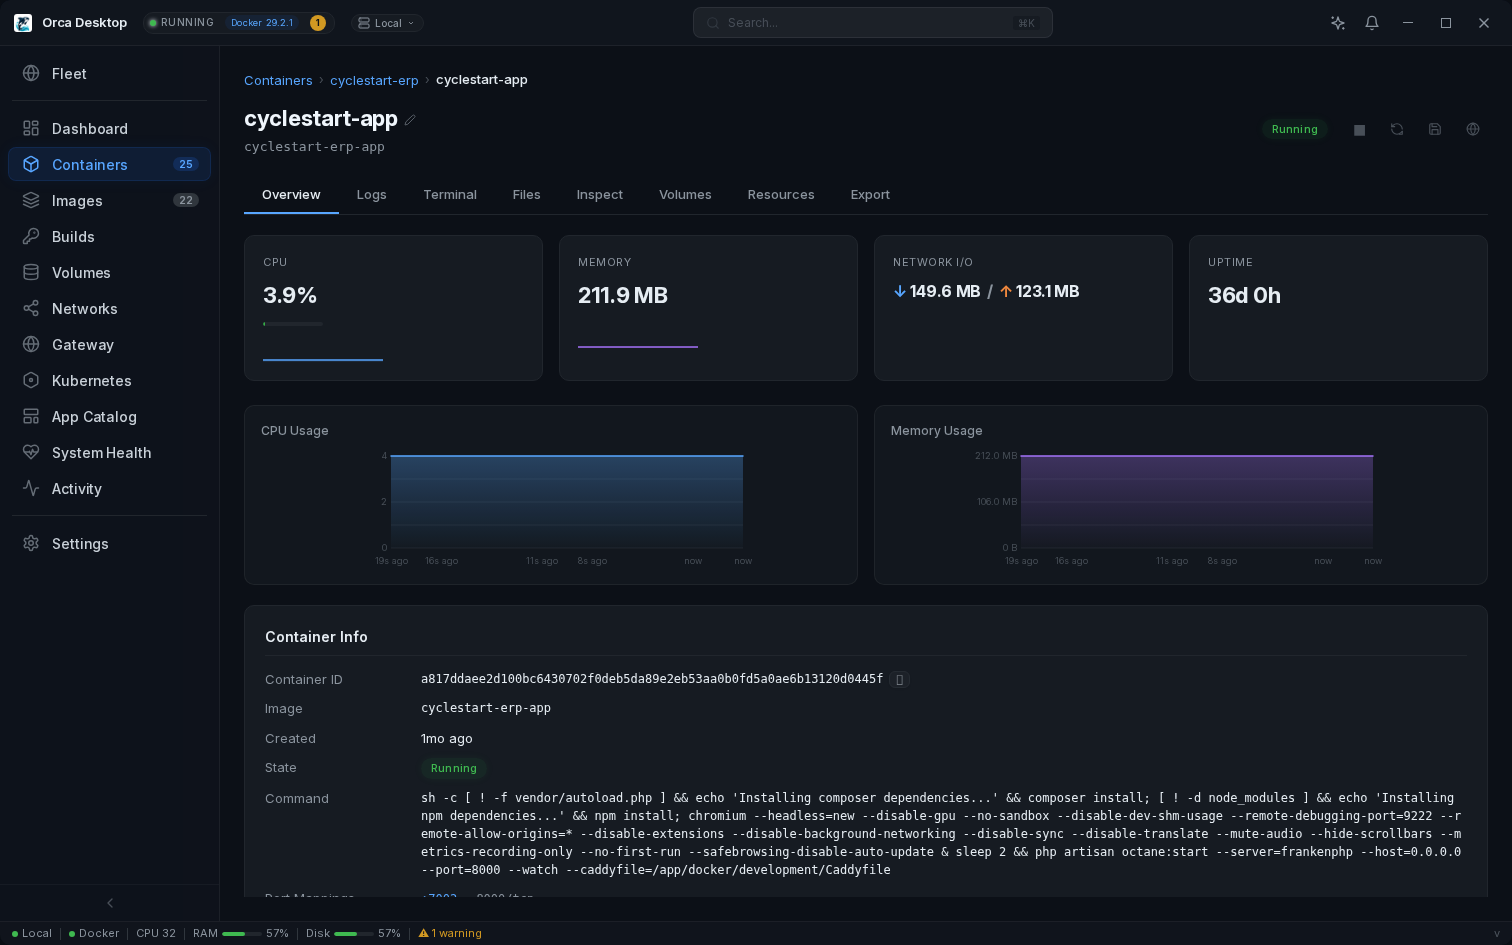Viewport: 1512px width, 945px height.
Task: Click the container ID hash text
Action: pos(652,679)
